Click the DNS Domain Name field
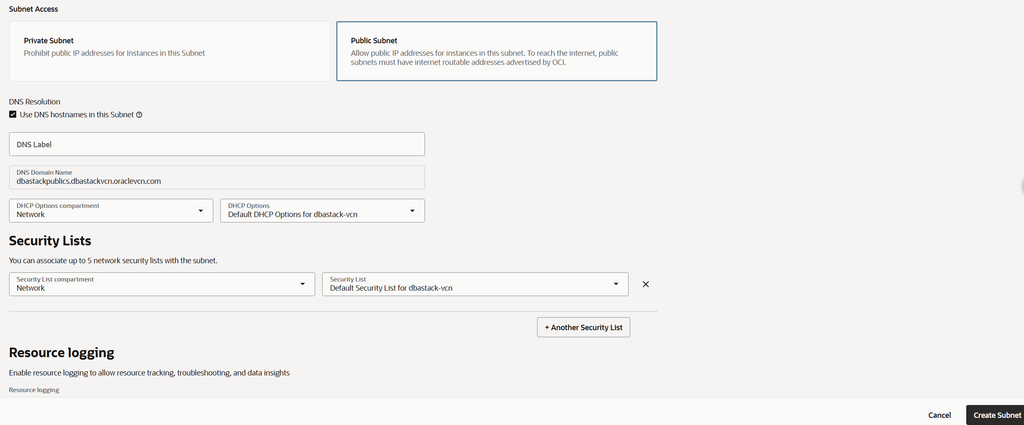 point(217,177)
